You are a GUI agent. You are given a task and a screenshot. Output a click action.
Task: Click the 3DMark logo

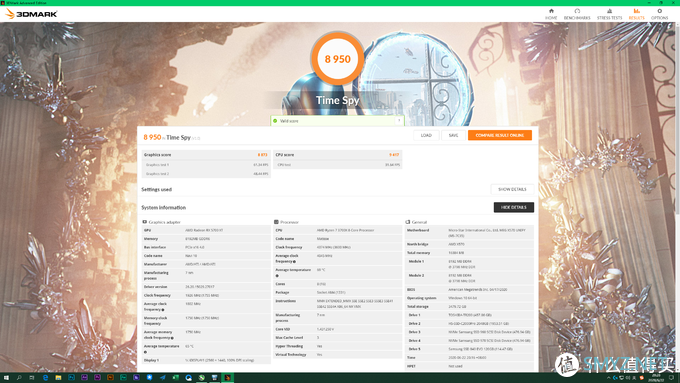pos(31,14)
